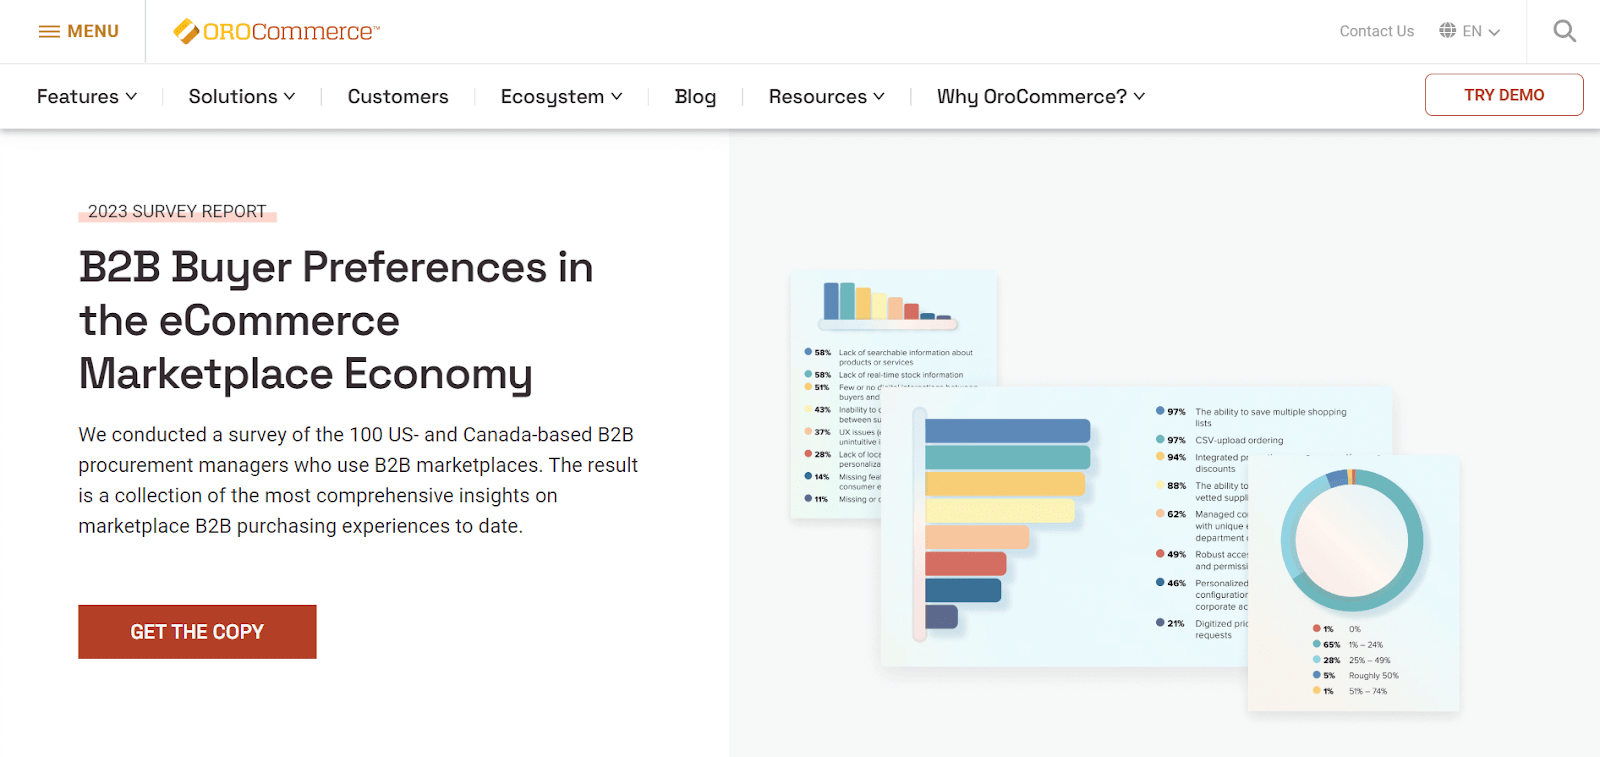The height and width of the screenshot is (757, 1600).
Task: Expand the Solutions dropdown chevron
Action: (289, 96)
